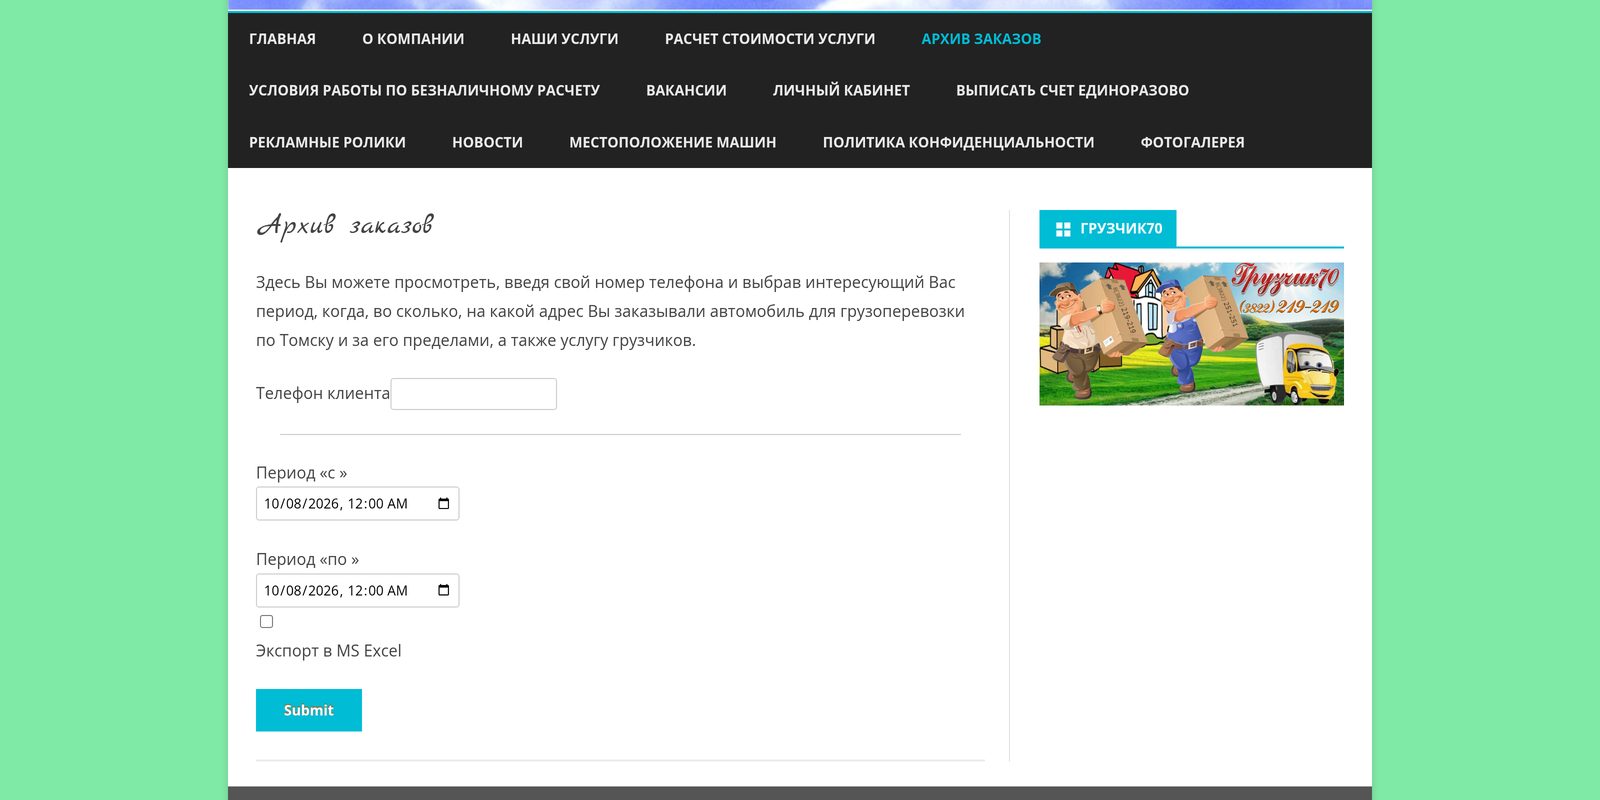Focus the Телефон клиента input field

[474, 394]
